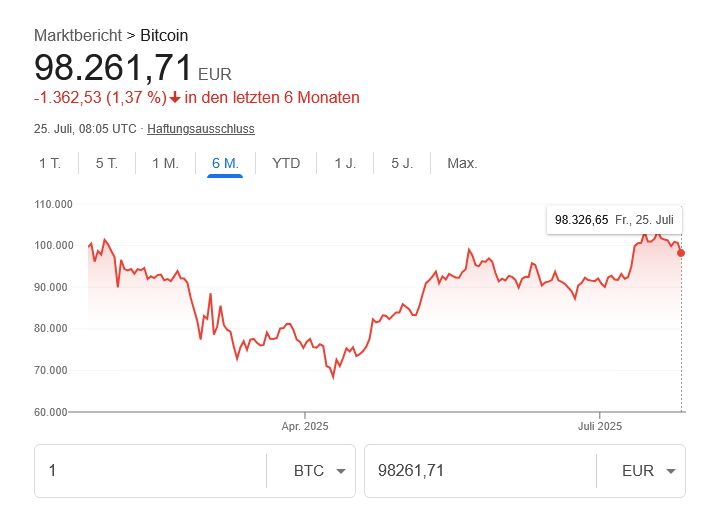Click the 98.326,65 price tooltip
This screenshot has height=510, width=713.
614,219
